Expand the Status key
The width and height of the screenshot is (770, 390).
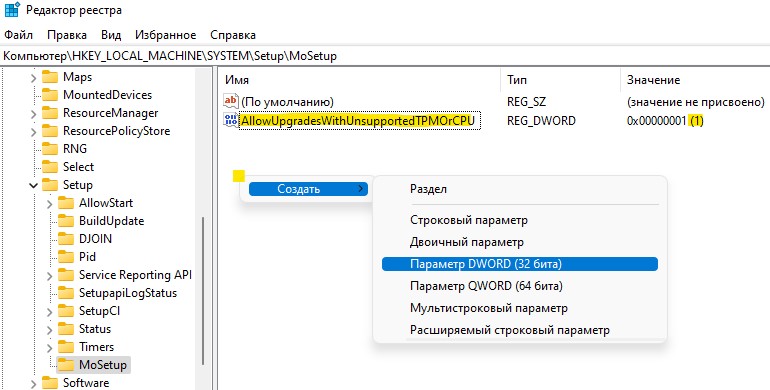point(50,330)
